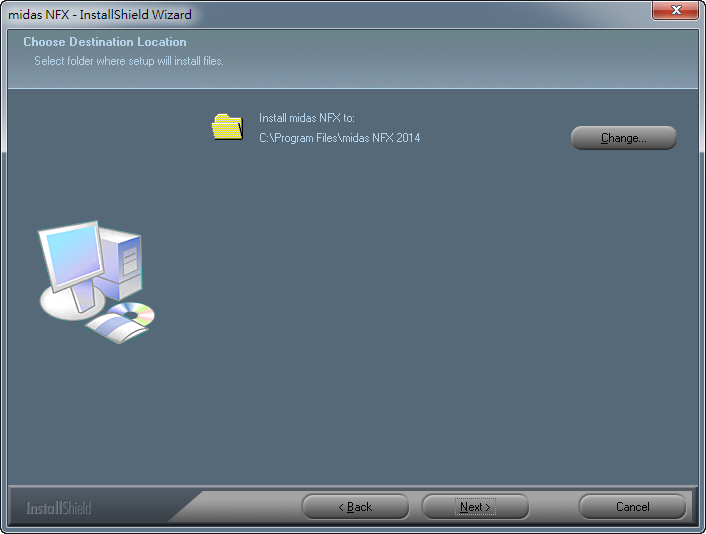706x534 pixels.
Task: Click the yellow folder icon
Action: (x=227, y=127)
